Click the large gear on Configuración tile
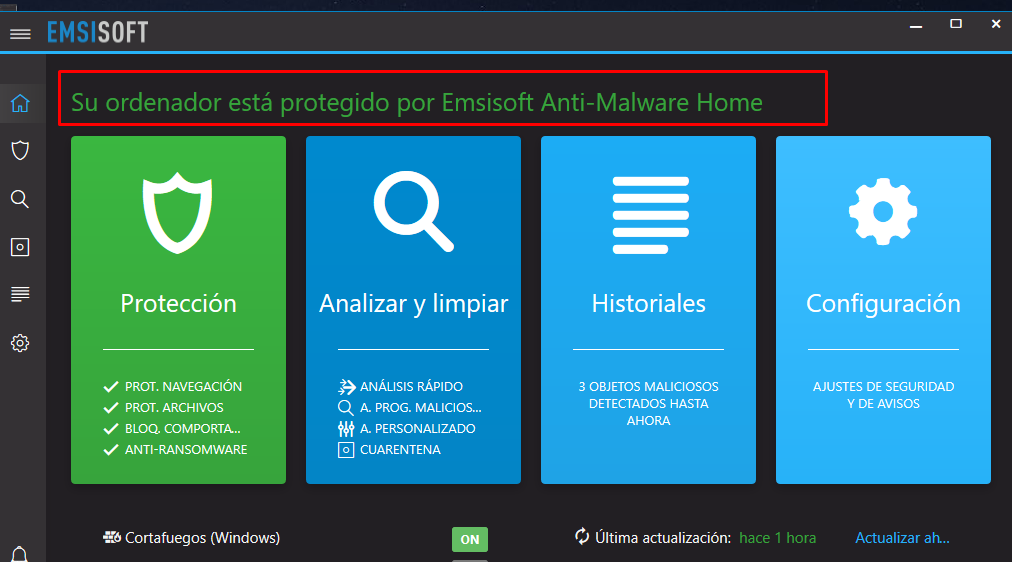The image size is (1012, 562). (x=883, y=212)
